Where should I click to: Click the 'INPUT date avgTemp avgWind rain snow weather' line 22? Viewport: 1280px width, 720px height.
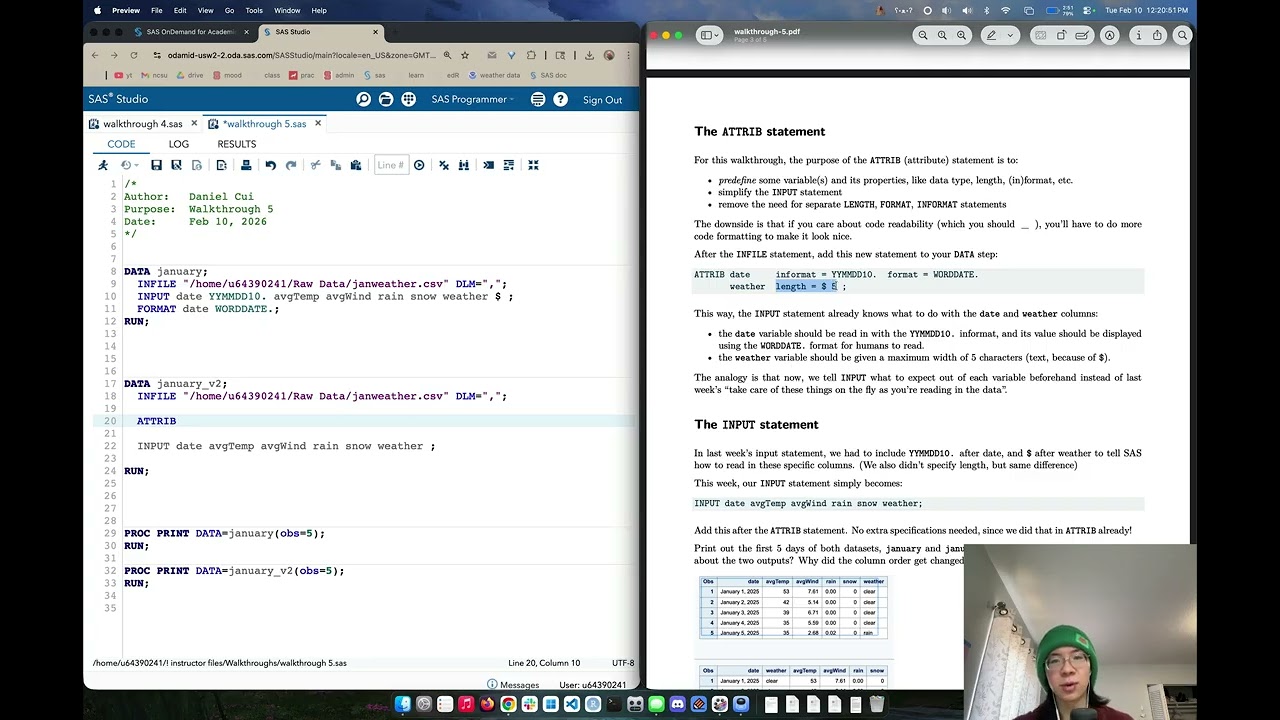pyautogui.click(x=286, y=446)
